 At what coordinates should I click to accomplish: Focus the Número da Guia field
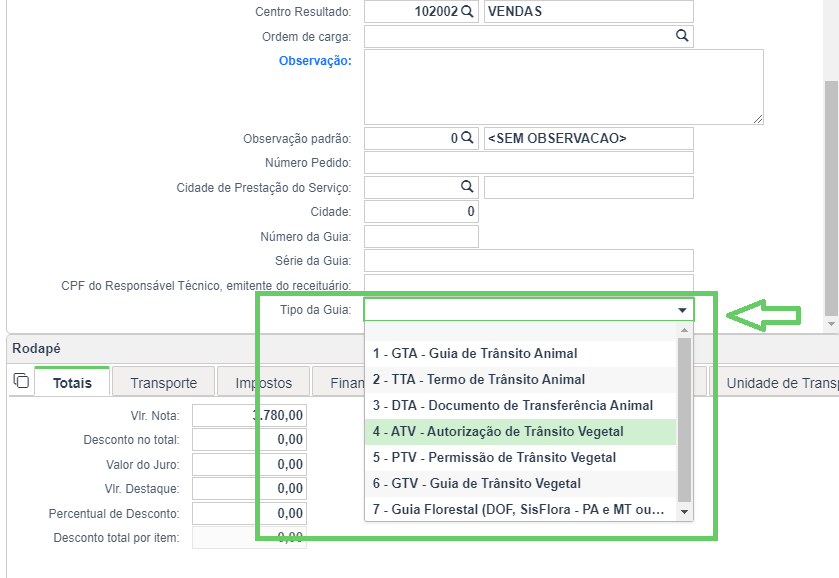[x=421, y=237]
